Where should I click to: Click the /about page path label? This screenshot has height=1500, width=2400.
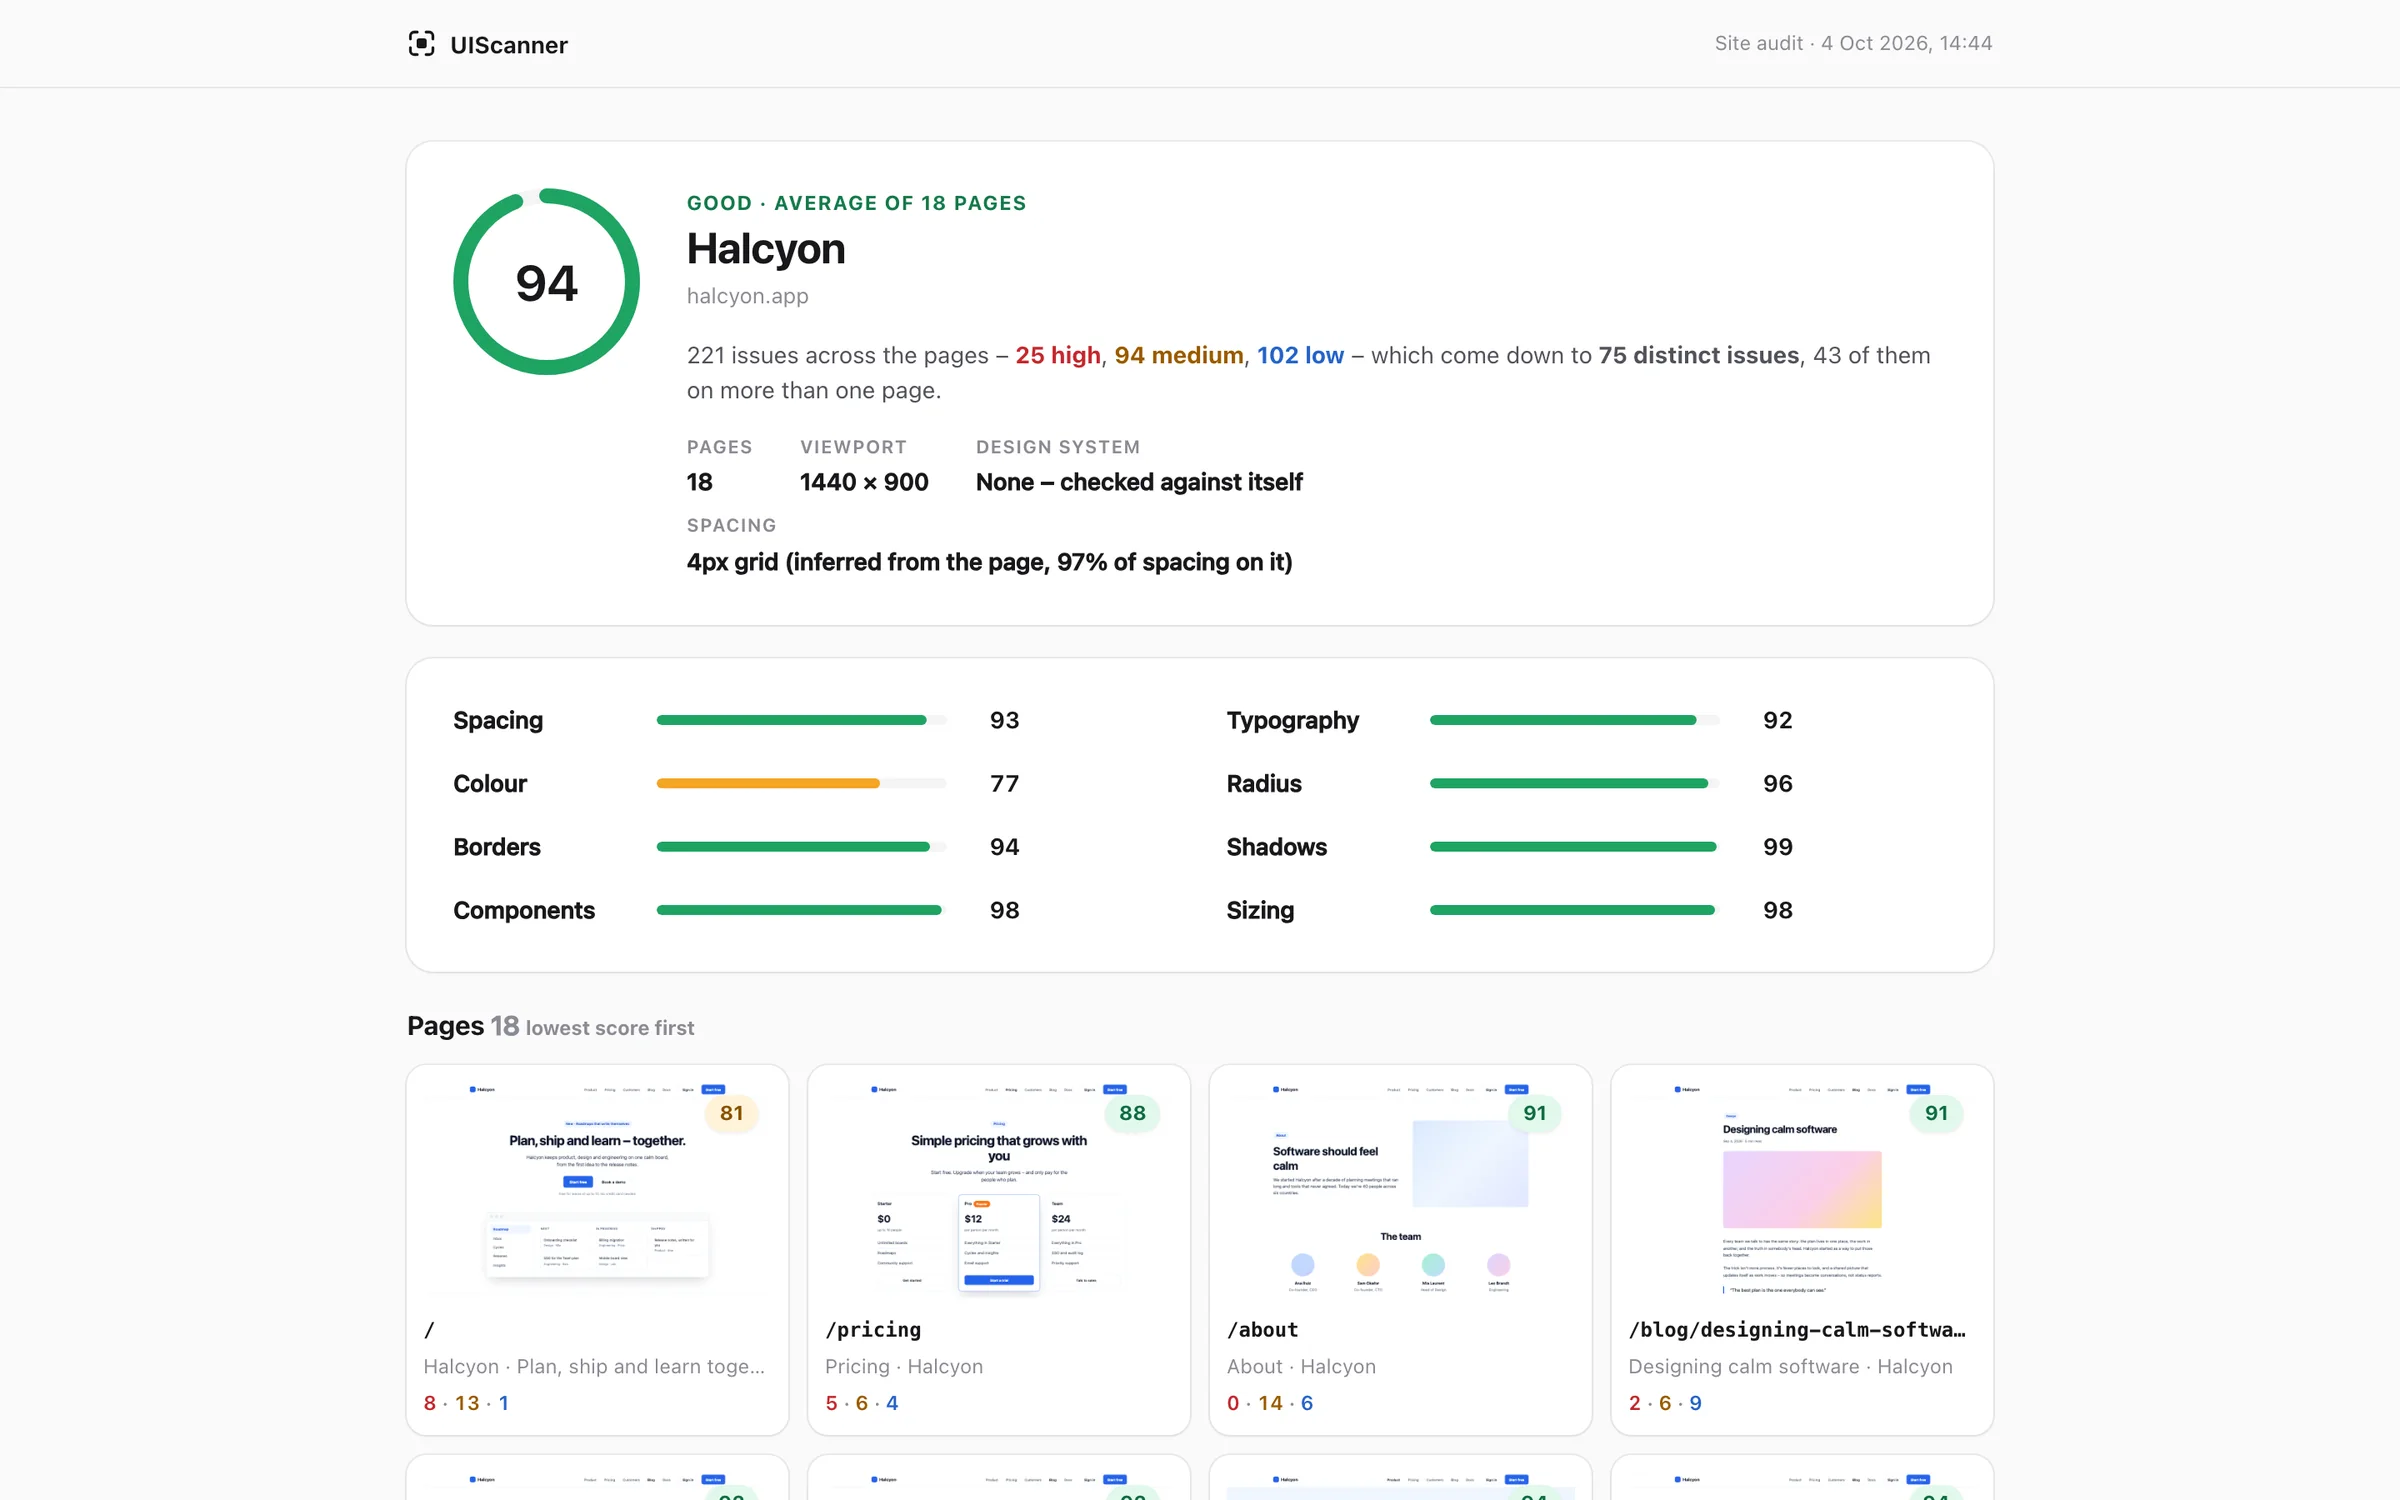pyautogui.click(x=1263, y=1329)
